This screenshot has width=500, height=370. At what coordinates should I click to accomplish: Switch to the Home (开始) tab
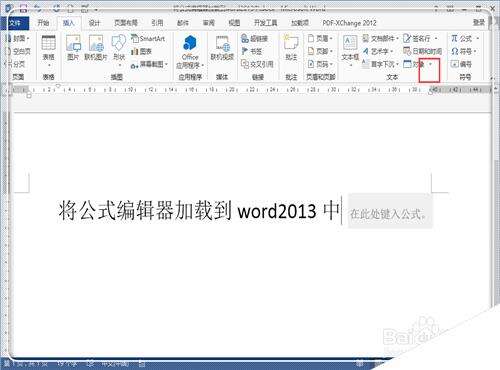[x=43, y=23]
